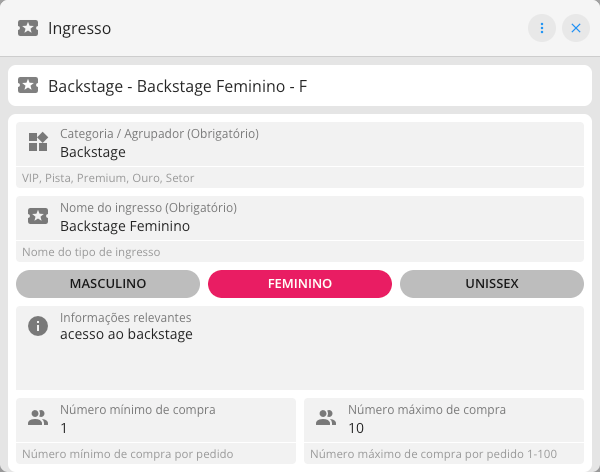Open the three-dot options menu
The image size is (600, 472).
pyautogui.click(x=542, y=28)
